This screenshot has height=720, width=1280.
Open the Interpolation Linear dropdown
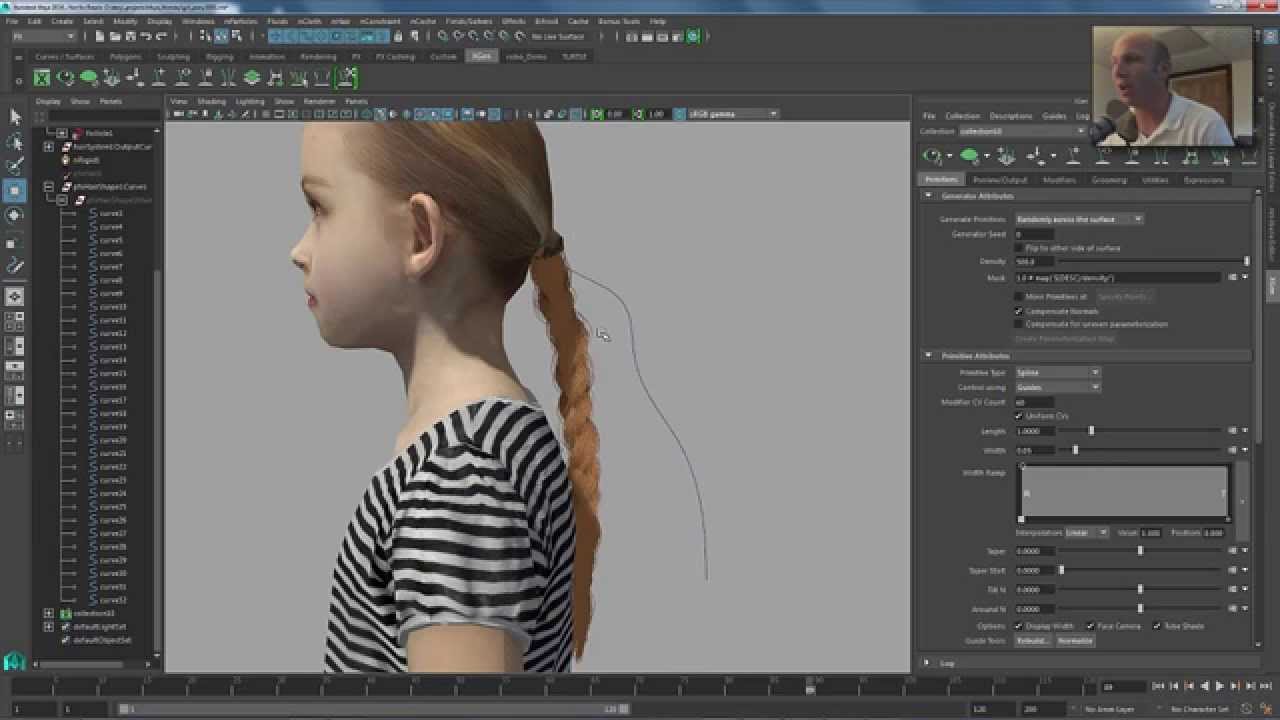coord(1086,533)
